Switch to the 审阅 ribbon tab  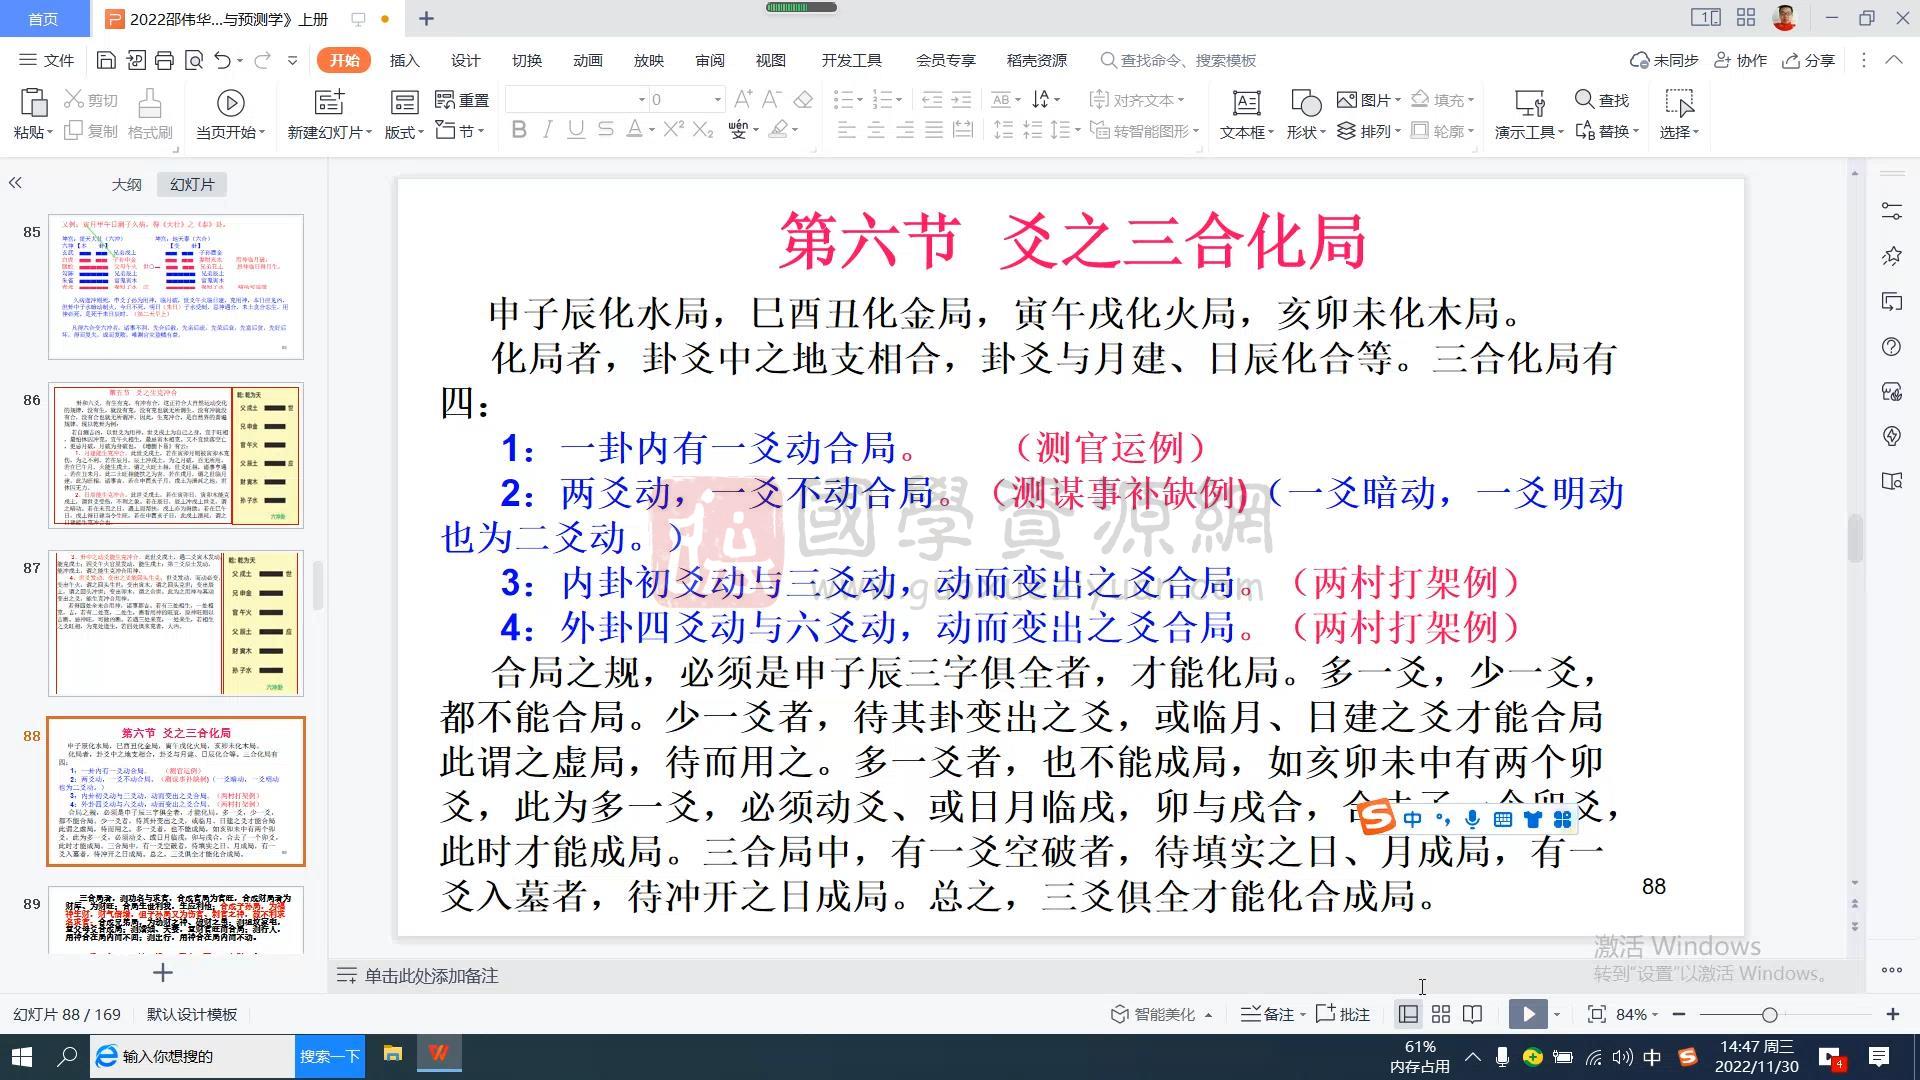[x=709, y=60]
